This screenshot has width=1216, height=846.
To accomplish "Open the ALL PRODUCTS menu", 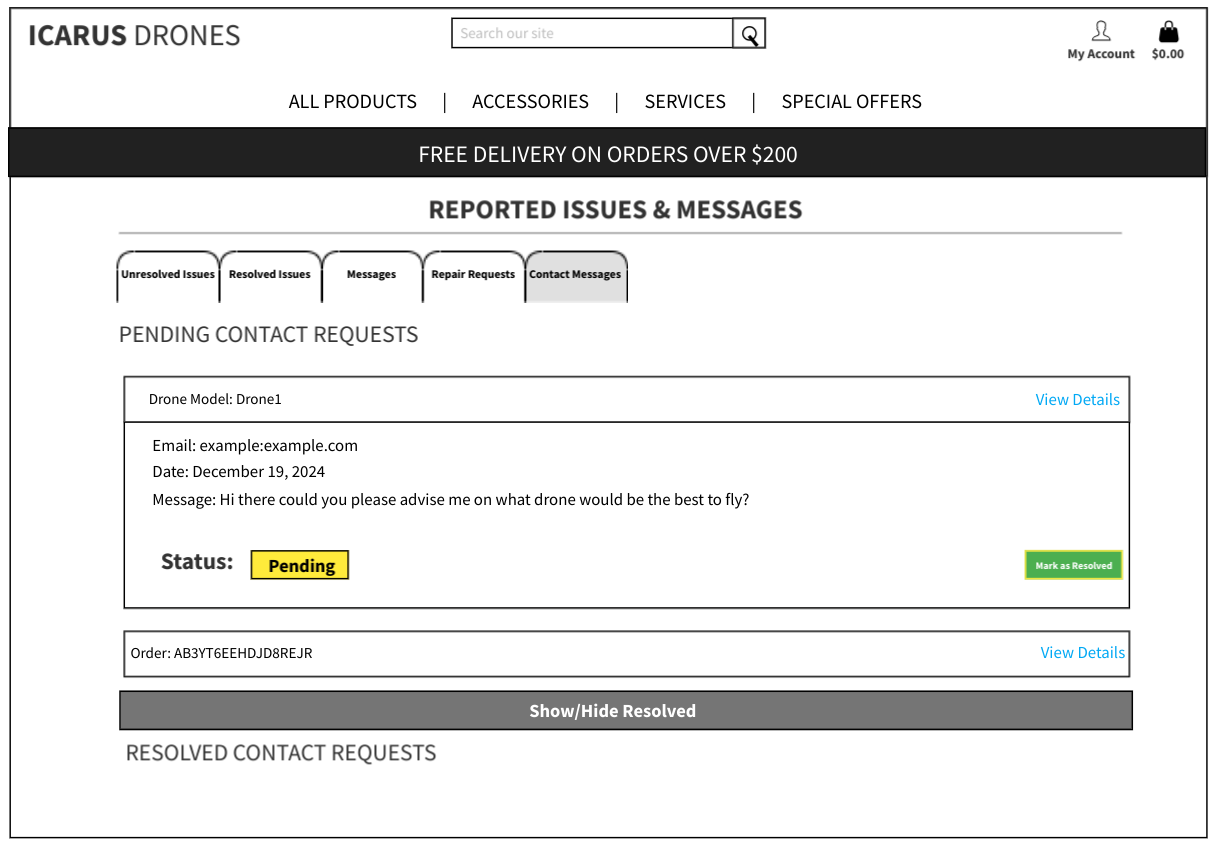I will click(x=352, y=102).
